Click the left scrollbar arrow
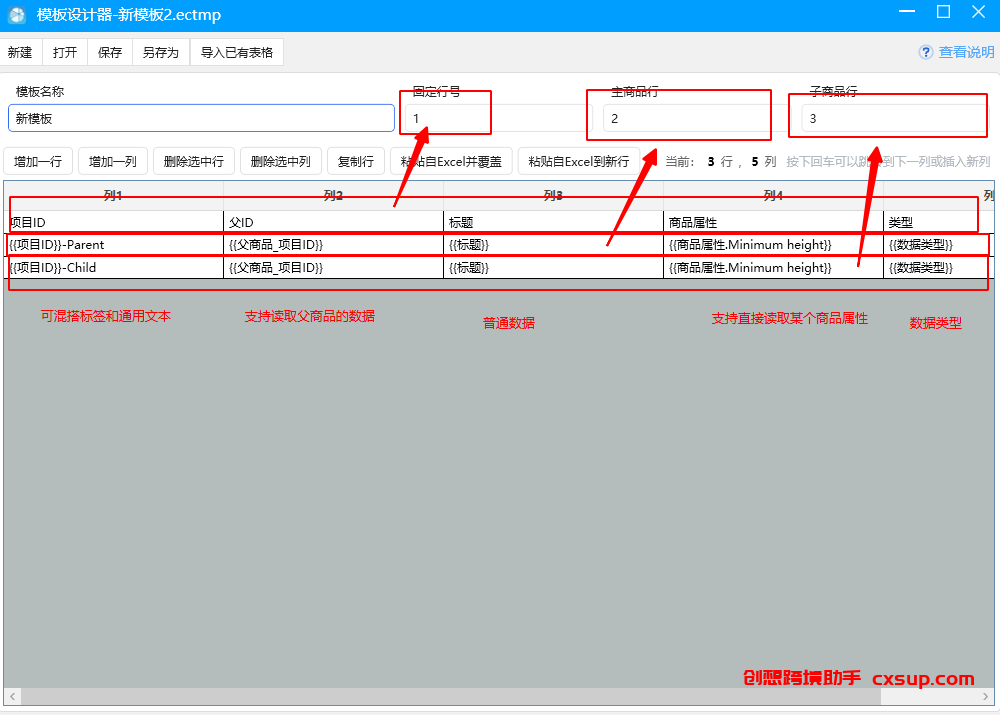The height and width of the screenshot is (715, 1000). tap(13, 697)
